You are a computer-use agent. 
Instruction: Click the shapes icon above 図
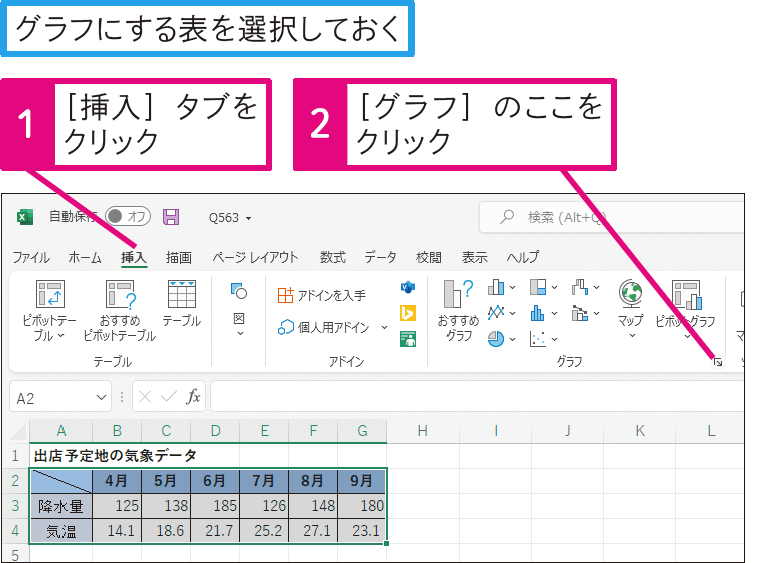239,291
